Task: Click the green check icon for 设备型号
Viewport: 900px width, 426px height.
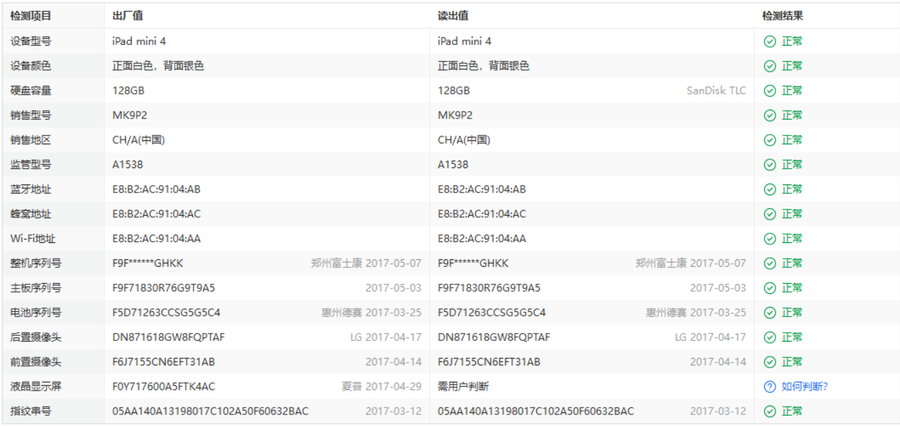Action: click(769, 41)
